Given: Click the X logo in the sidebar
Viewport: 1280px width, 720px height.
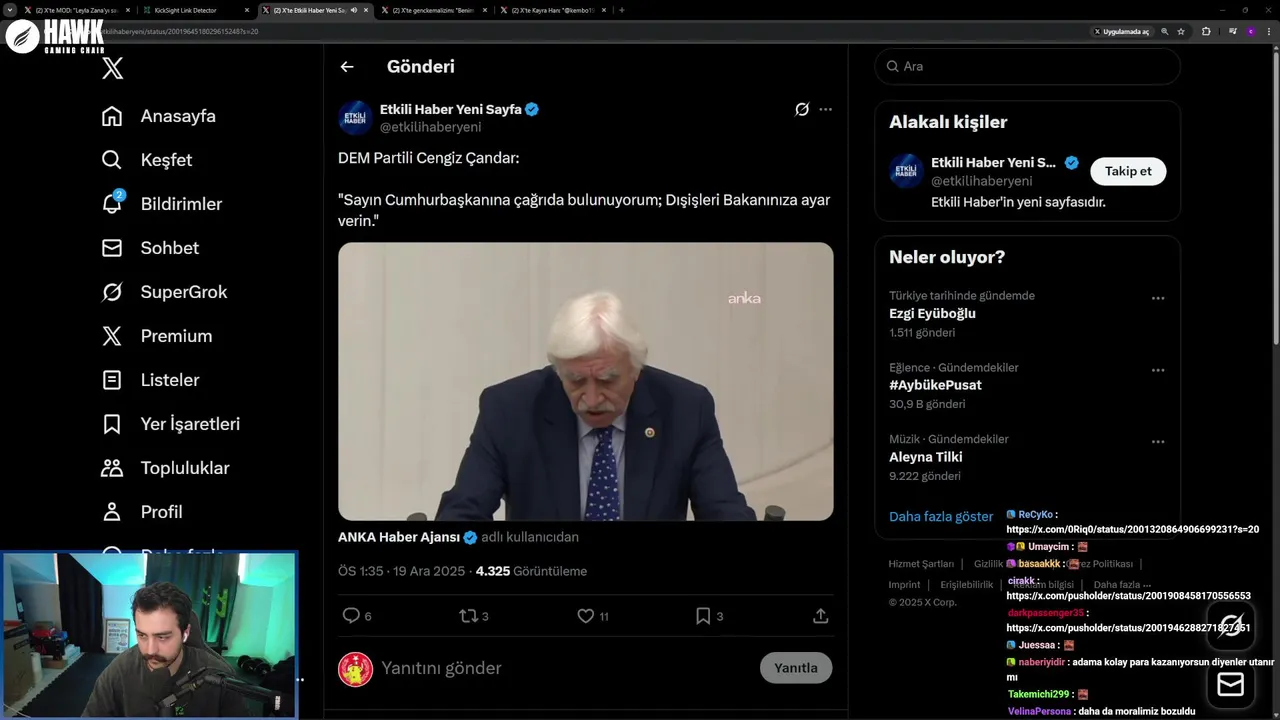Looking at the screenshot, I should (113, 68).
